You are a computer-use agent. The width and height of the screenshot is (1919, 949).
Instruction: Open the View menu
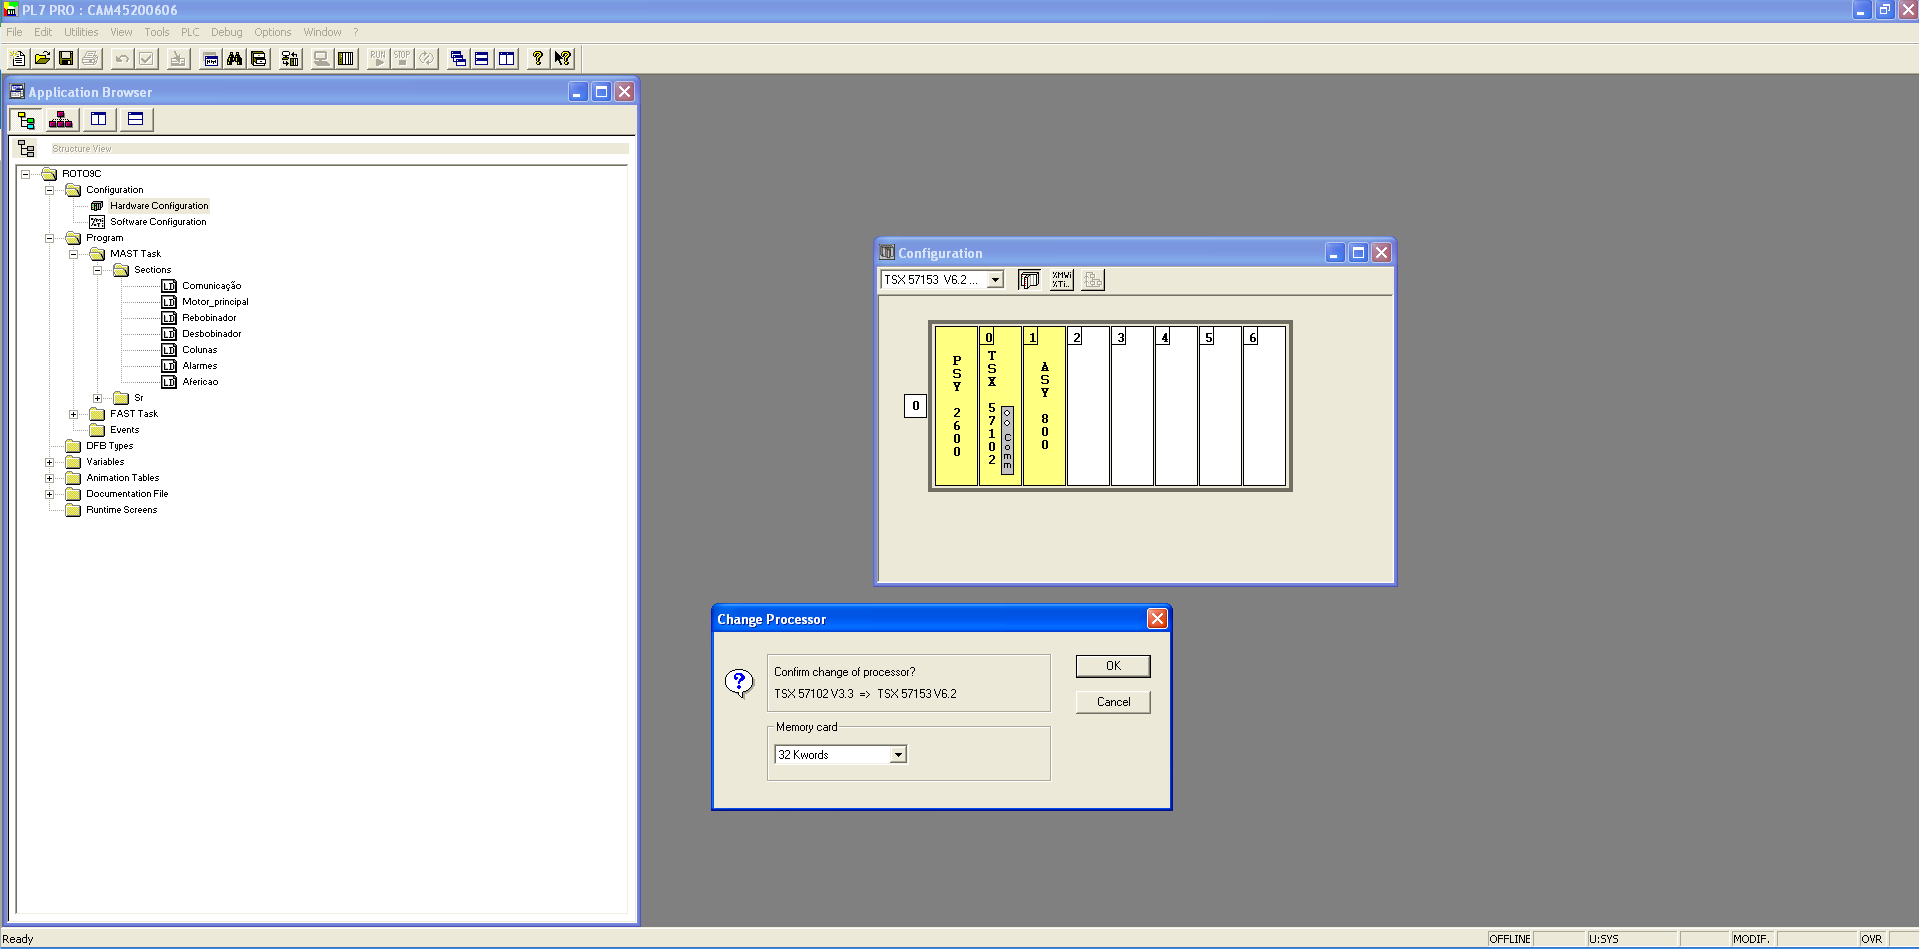(121, 32)
